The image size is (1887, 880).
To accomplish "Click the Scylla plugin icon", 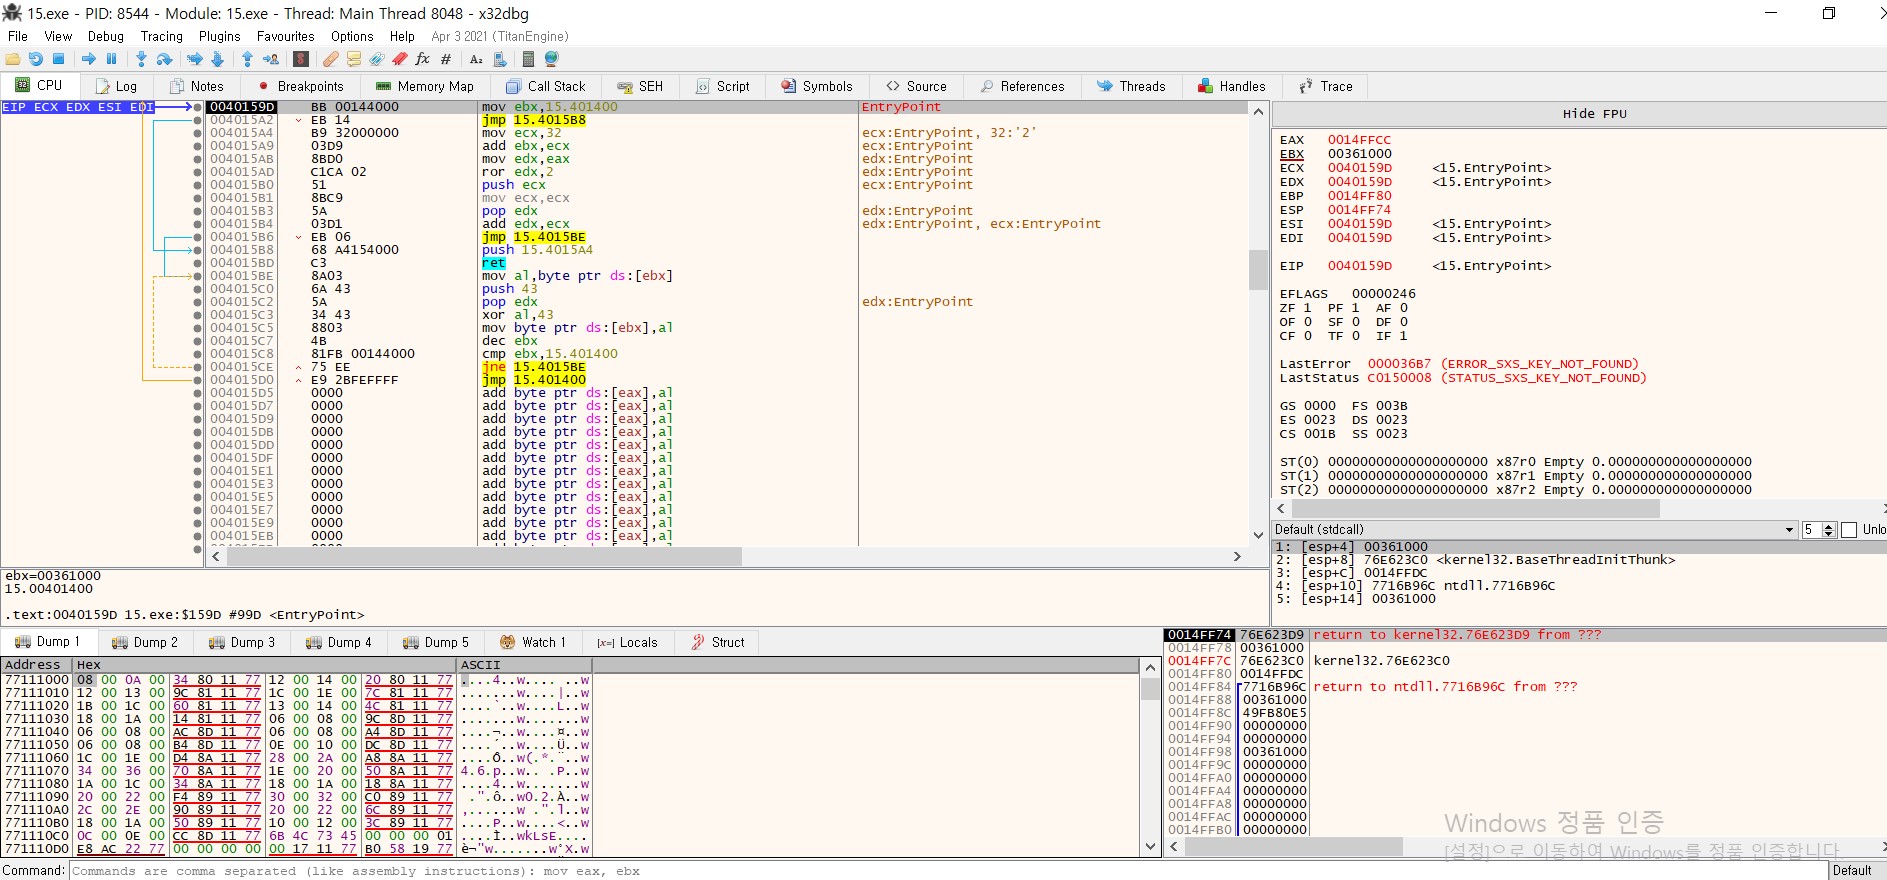I will click(301, 59).
